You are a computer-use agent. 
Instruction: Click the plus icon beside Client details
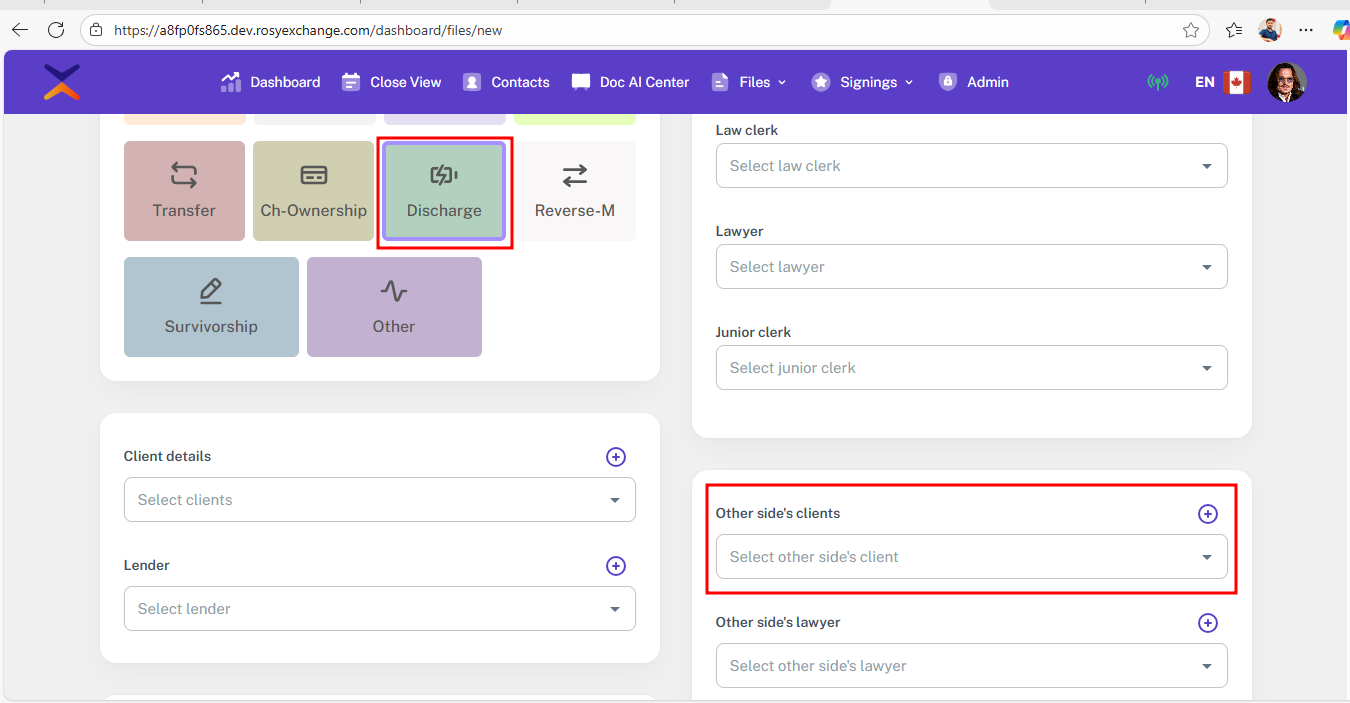[616, 457]
